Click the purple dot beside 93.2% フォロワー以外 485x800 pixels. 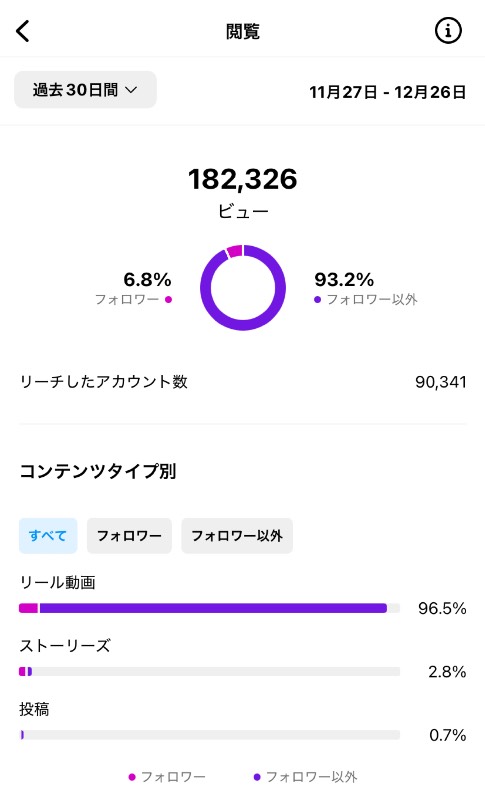pyautogui.click(x=317, y=299)
